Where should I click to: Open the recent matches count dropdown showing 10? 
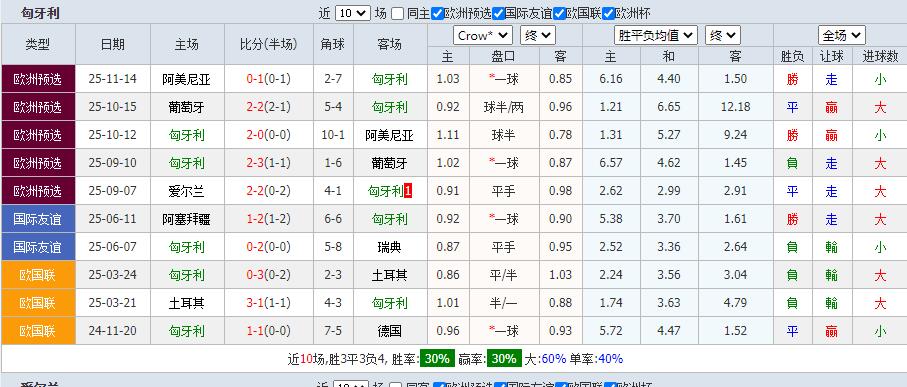pos(352,13)
